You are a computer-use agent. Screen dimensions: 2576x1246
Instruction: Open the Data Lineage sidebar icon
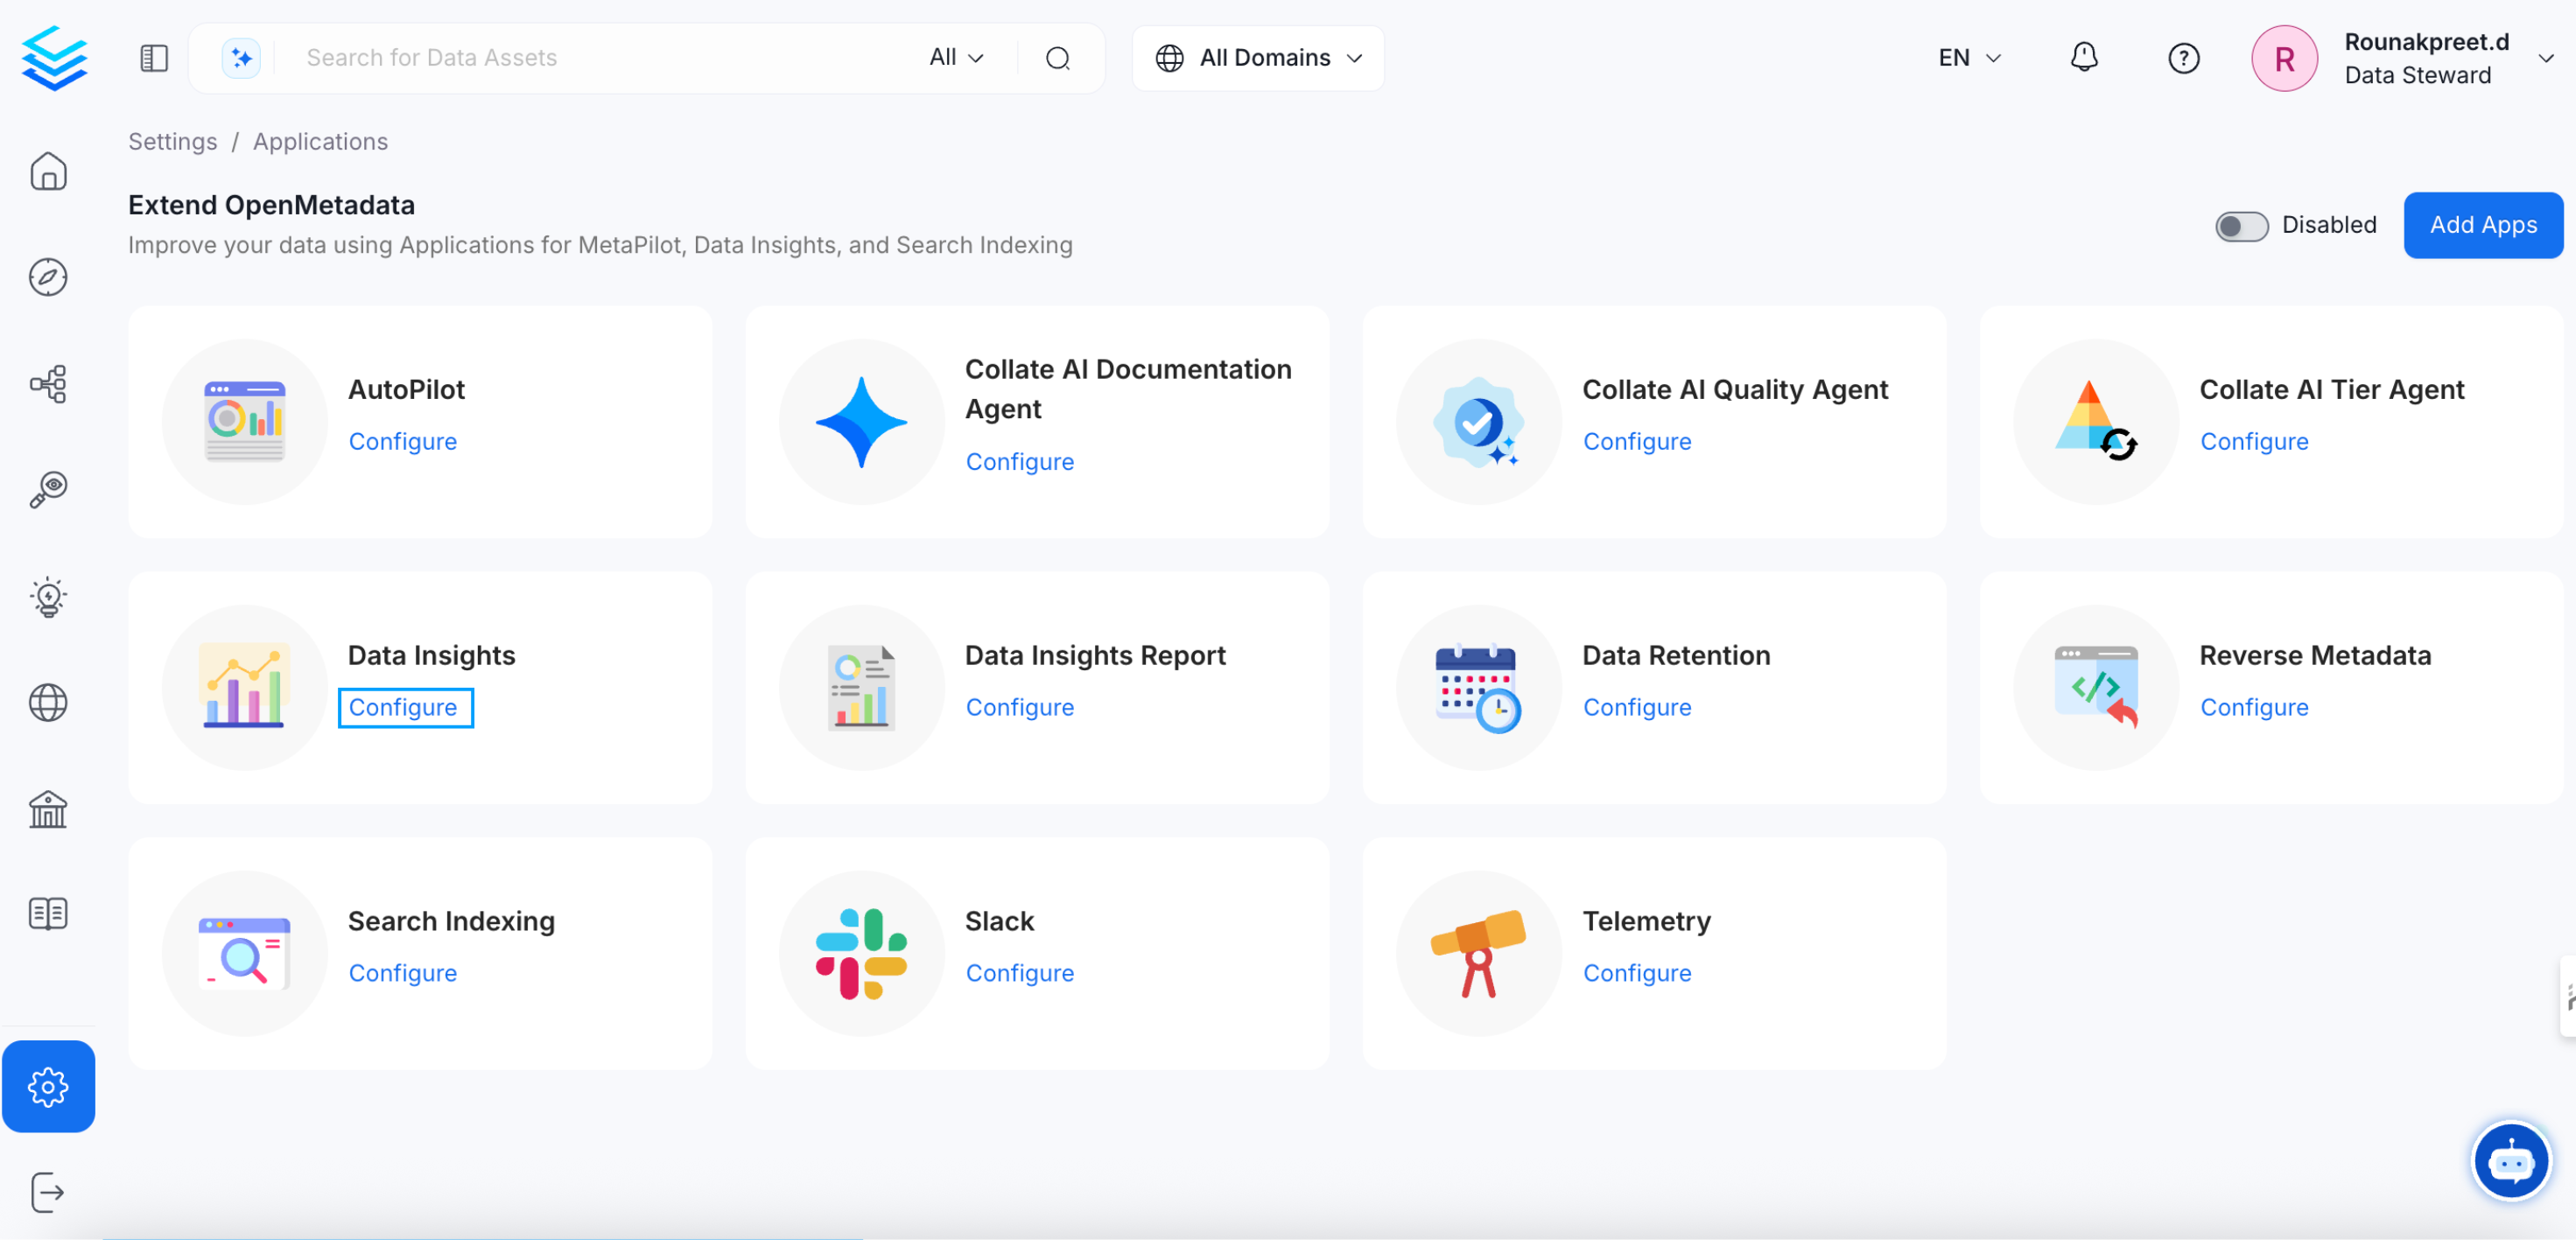49,383
